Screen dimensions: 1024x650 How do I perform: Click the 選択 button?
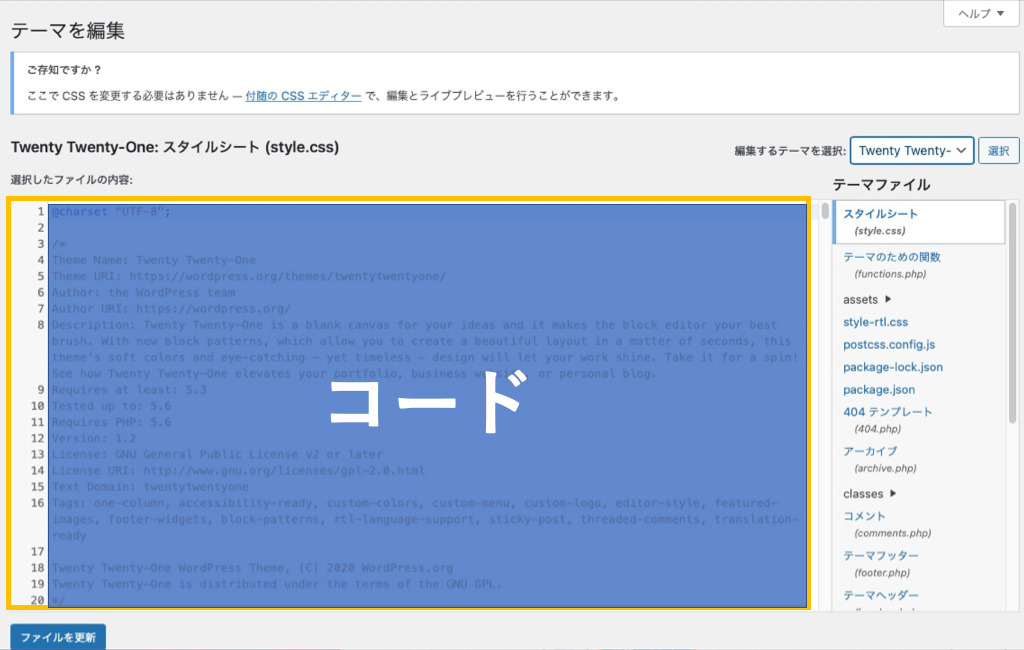pos(999,151)
